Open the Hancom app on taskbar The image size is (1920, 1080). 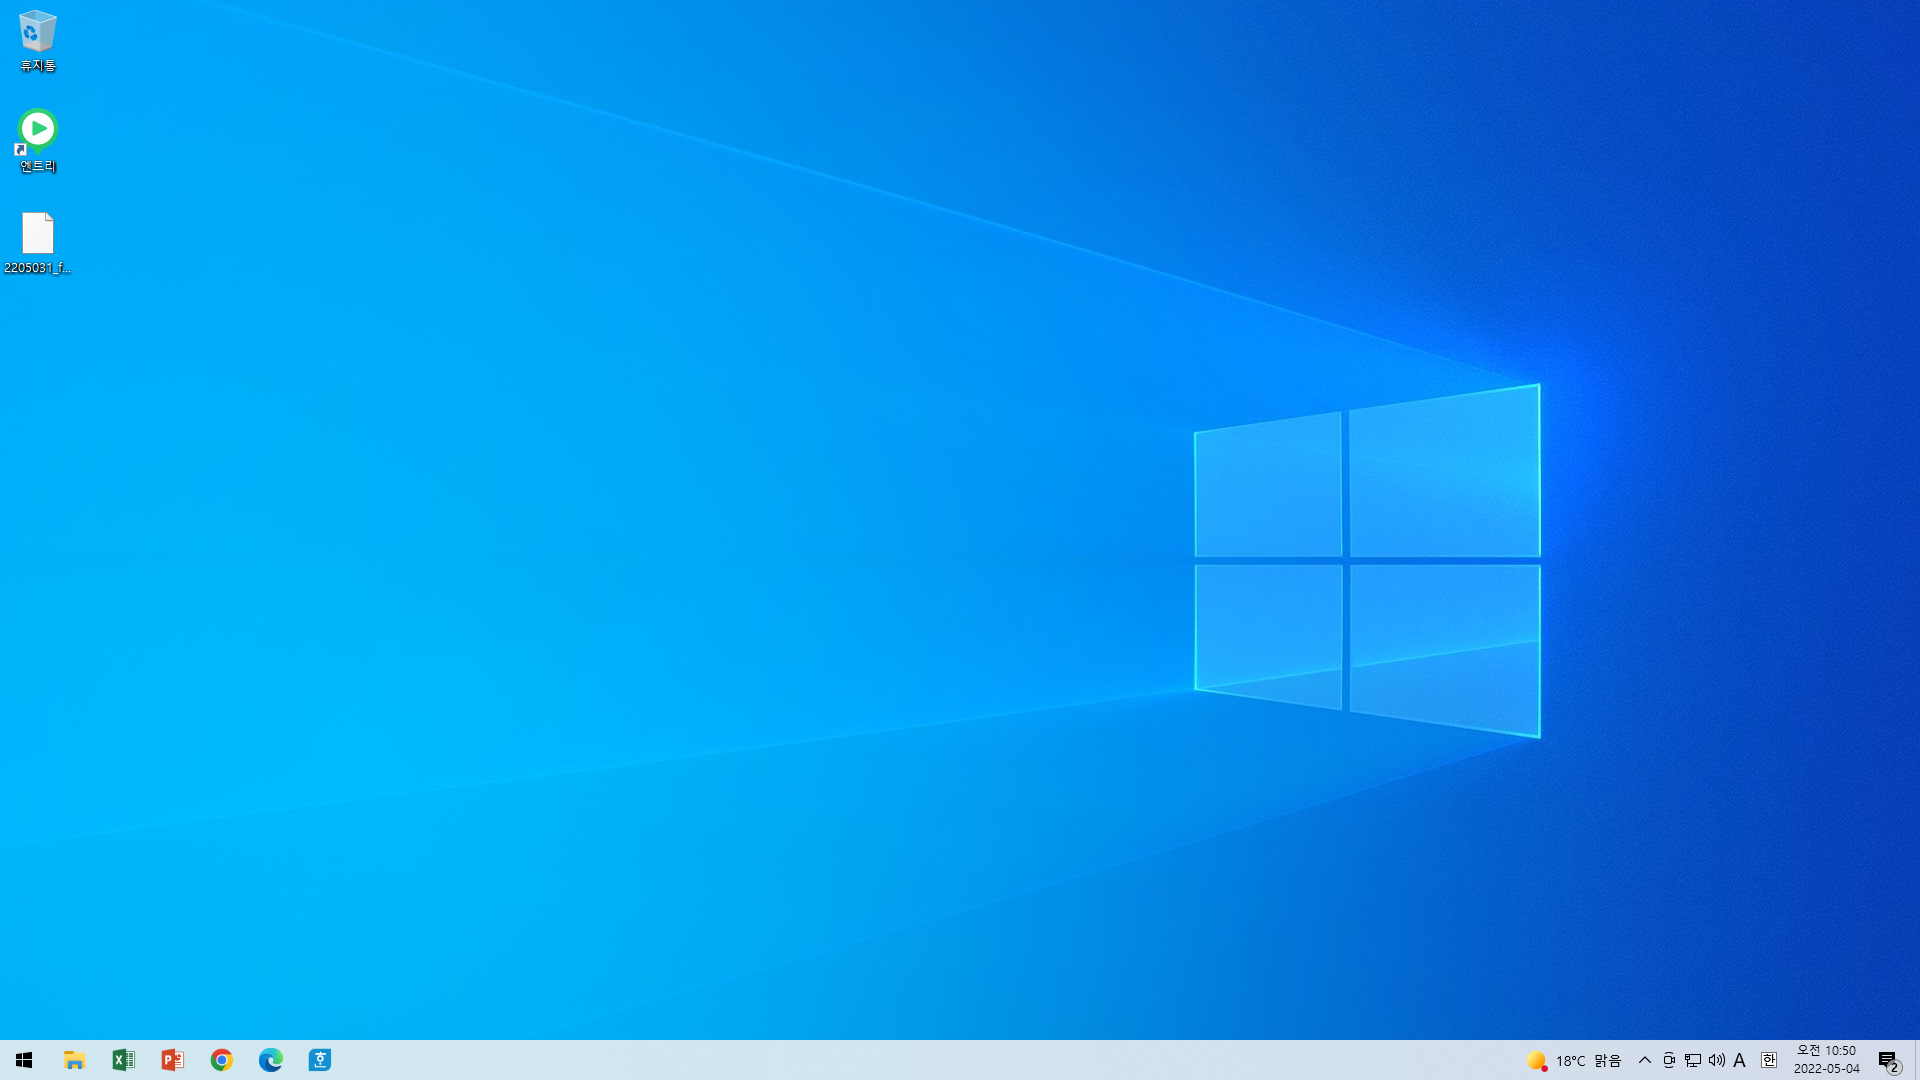[319, 1060]
